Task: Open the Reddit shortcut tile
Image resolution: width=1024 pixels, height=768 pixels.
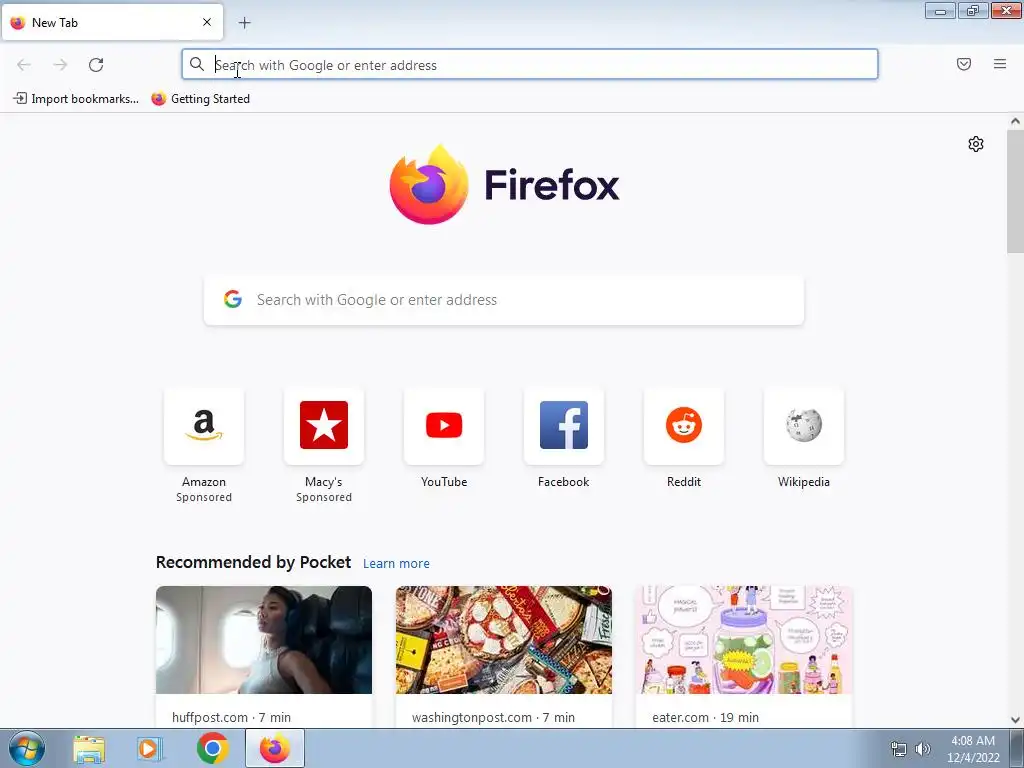Action: (684, 426)
